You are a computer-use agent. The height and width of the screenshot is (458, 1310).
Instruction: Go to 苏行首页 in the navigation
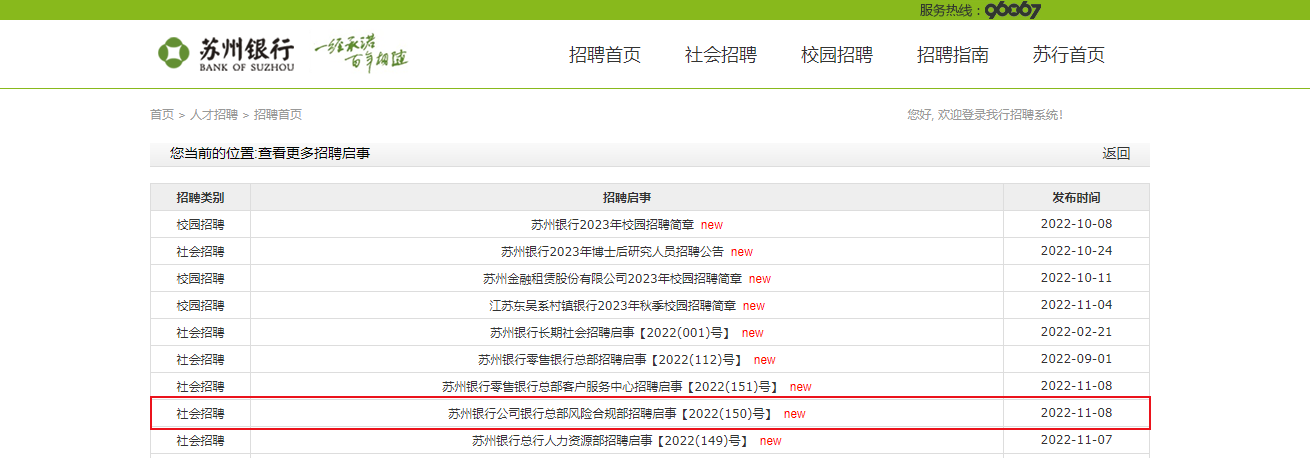click(1069, 55)
